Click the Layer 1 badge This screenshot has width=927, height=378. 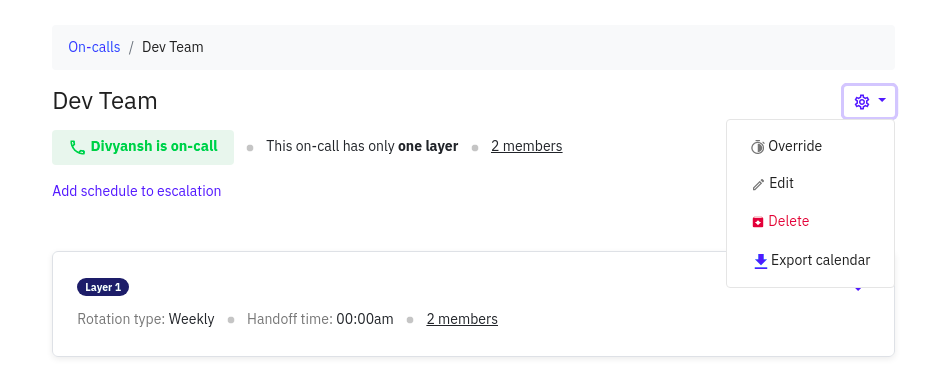click(x=103, y=287)
